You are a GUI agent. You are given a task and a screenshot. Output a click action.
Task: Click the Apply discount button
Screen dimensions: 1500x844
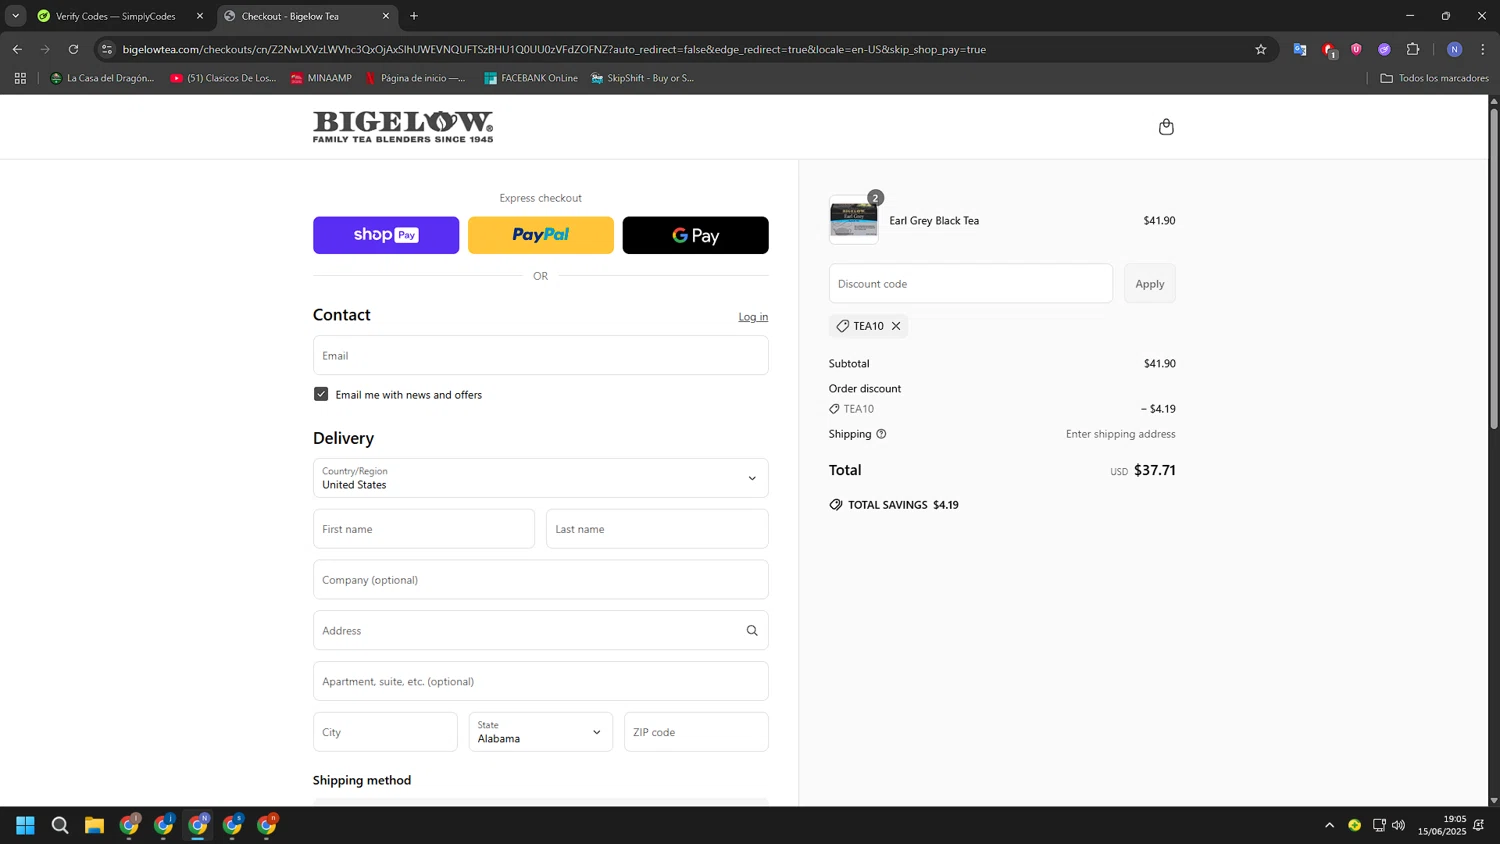[1149, 284]
